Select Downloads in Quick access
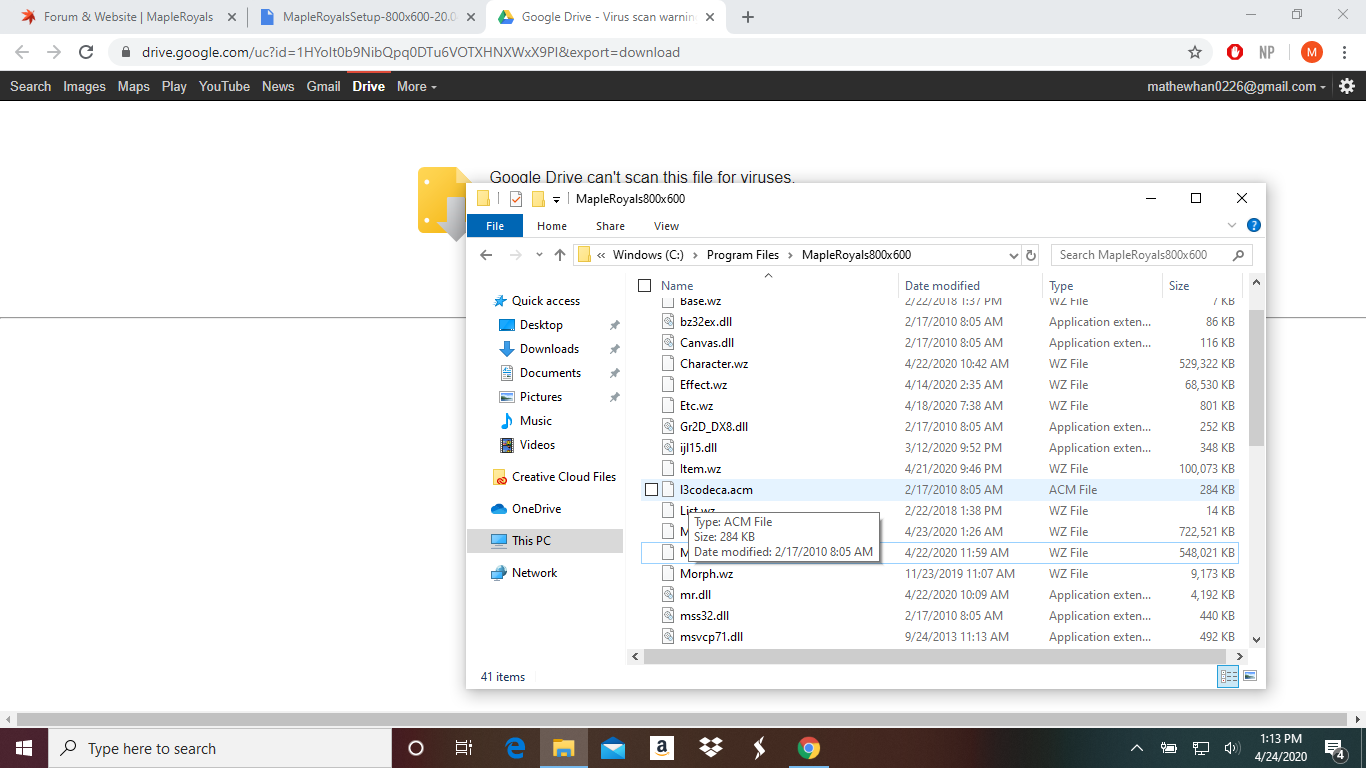Image resolution: width=1366 pixels, height=768 pixels. pyautogui.click(x=549, y=349)
